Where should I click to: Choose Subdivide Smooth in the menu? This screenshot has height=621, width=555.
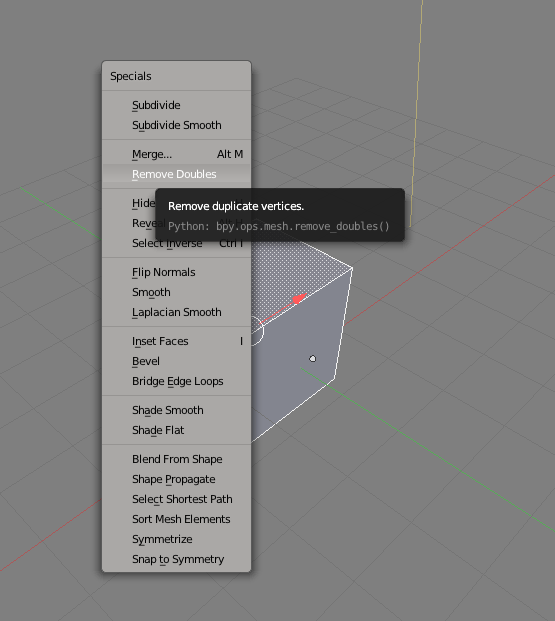(x=176, y=125)
